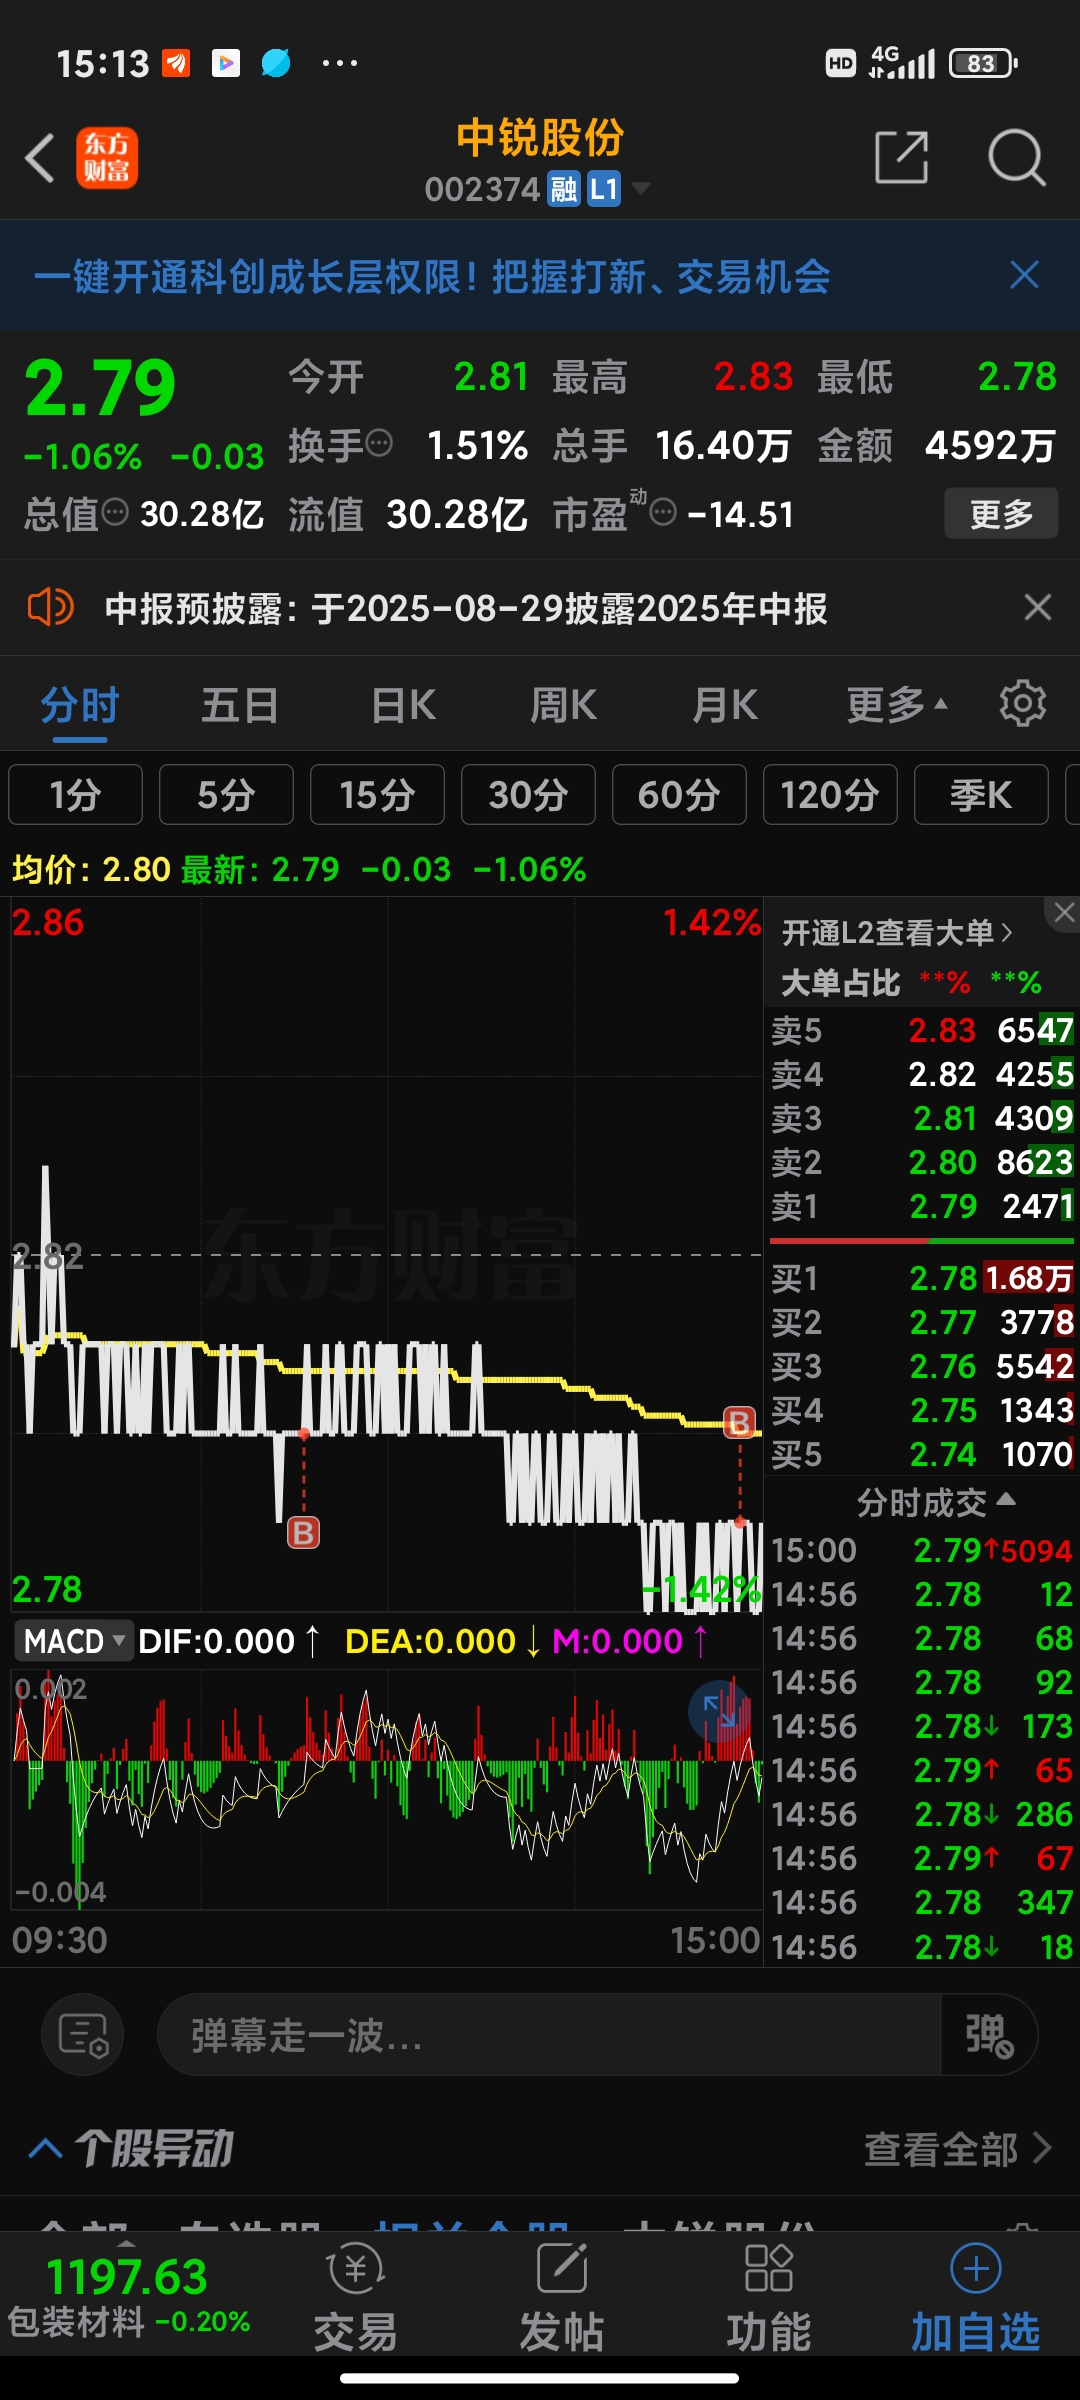Select the 1分 period button
The width and height of the screenshot is (1080, 2400).
(76, 795)
